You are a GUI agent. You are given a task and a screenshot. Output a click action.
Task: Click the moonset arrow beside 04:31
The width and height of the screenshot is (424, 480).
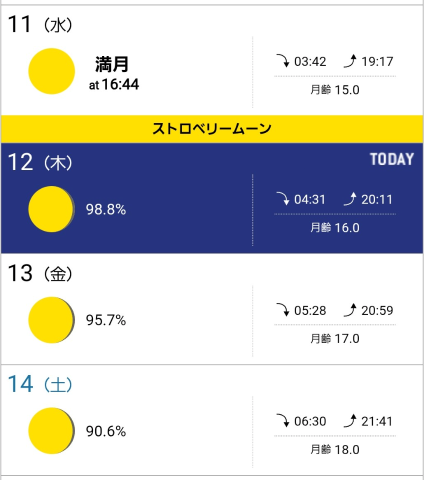(x=283, y=199)
